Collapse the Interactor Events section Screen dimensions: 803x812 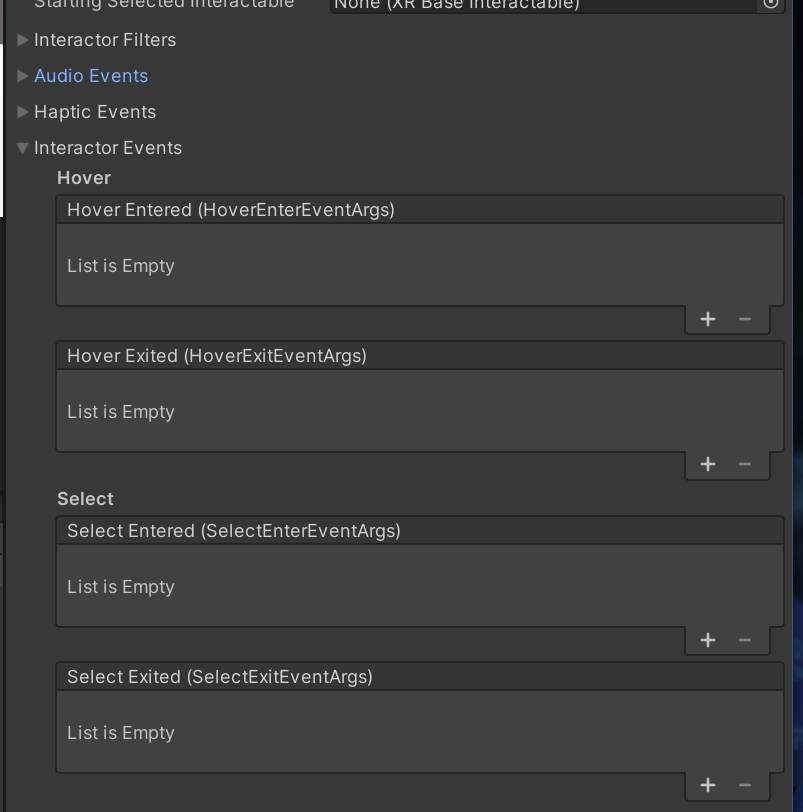(x=23, y=148)
